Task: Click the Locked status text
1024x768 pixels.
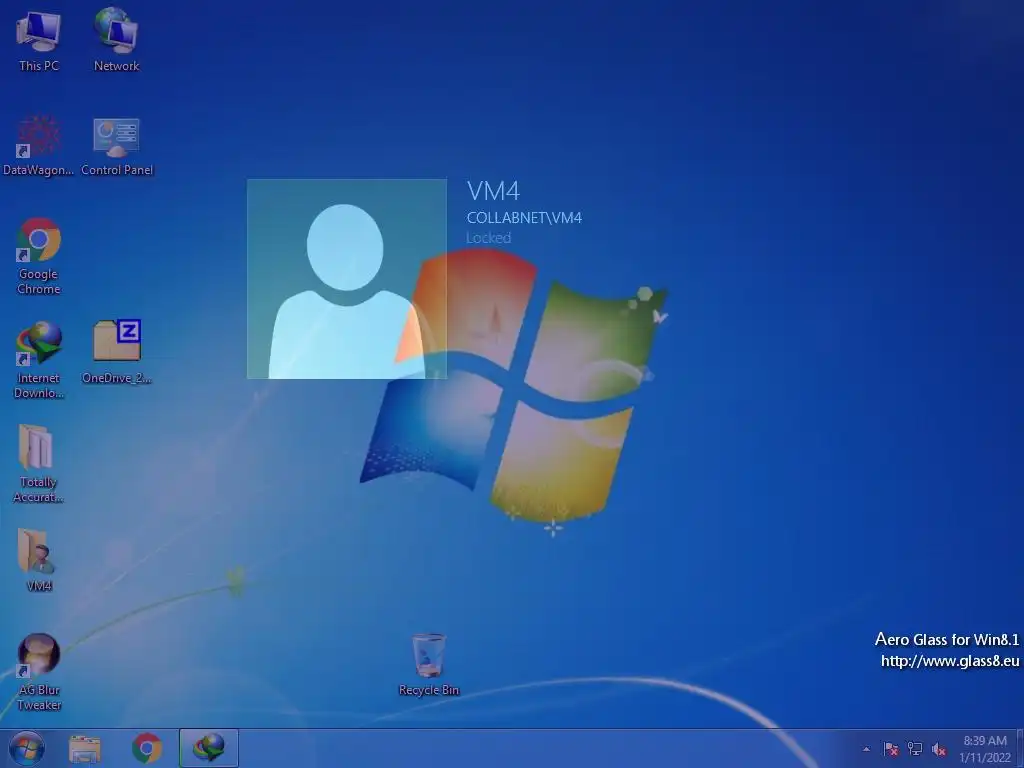Action: click(x=488, y=238)
